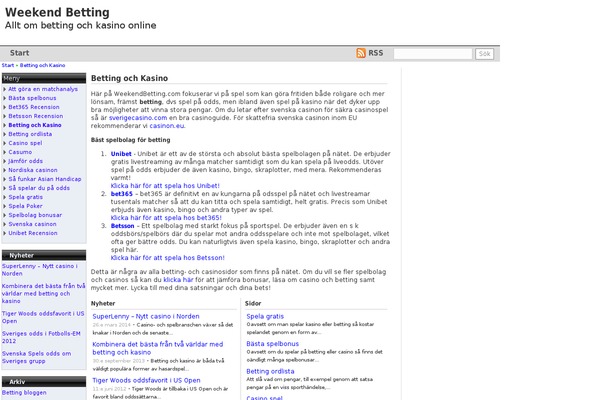
Task: Open Så spelar du på odds link
Action: (39, 188)
